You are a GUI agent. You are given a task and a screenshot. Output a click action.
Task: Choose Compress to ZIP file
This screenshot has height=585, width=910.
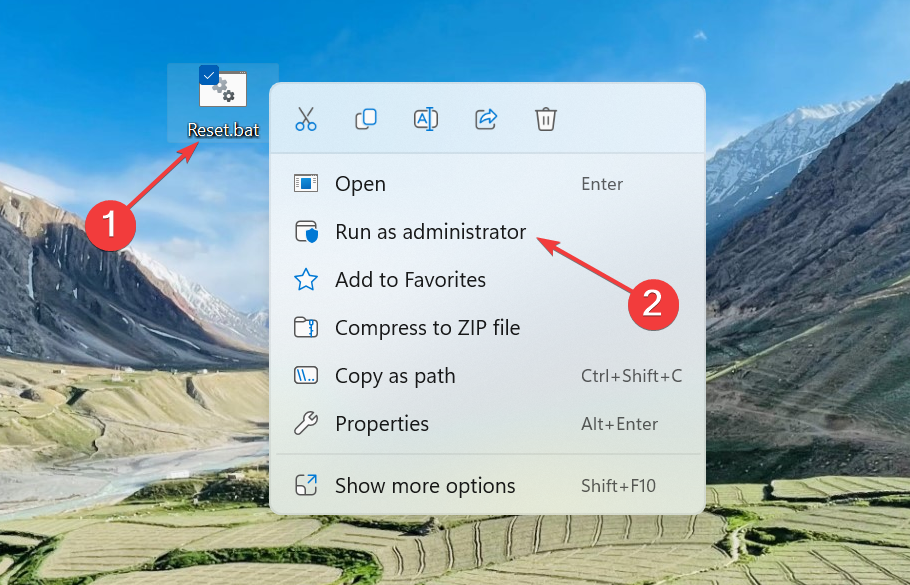488,328
